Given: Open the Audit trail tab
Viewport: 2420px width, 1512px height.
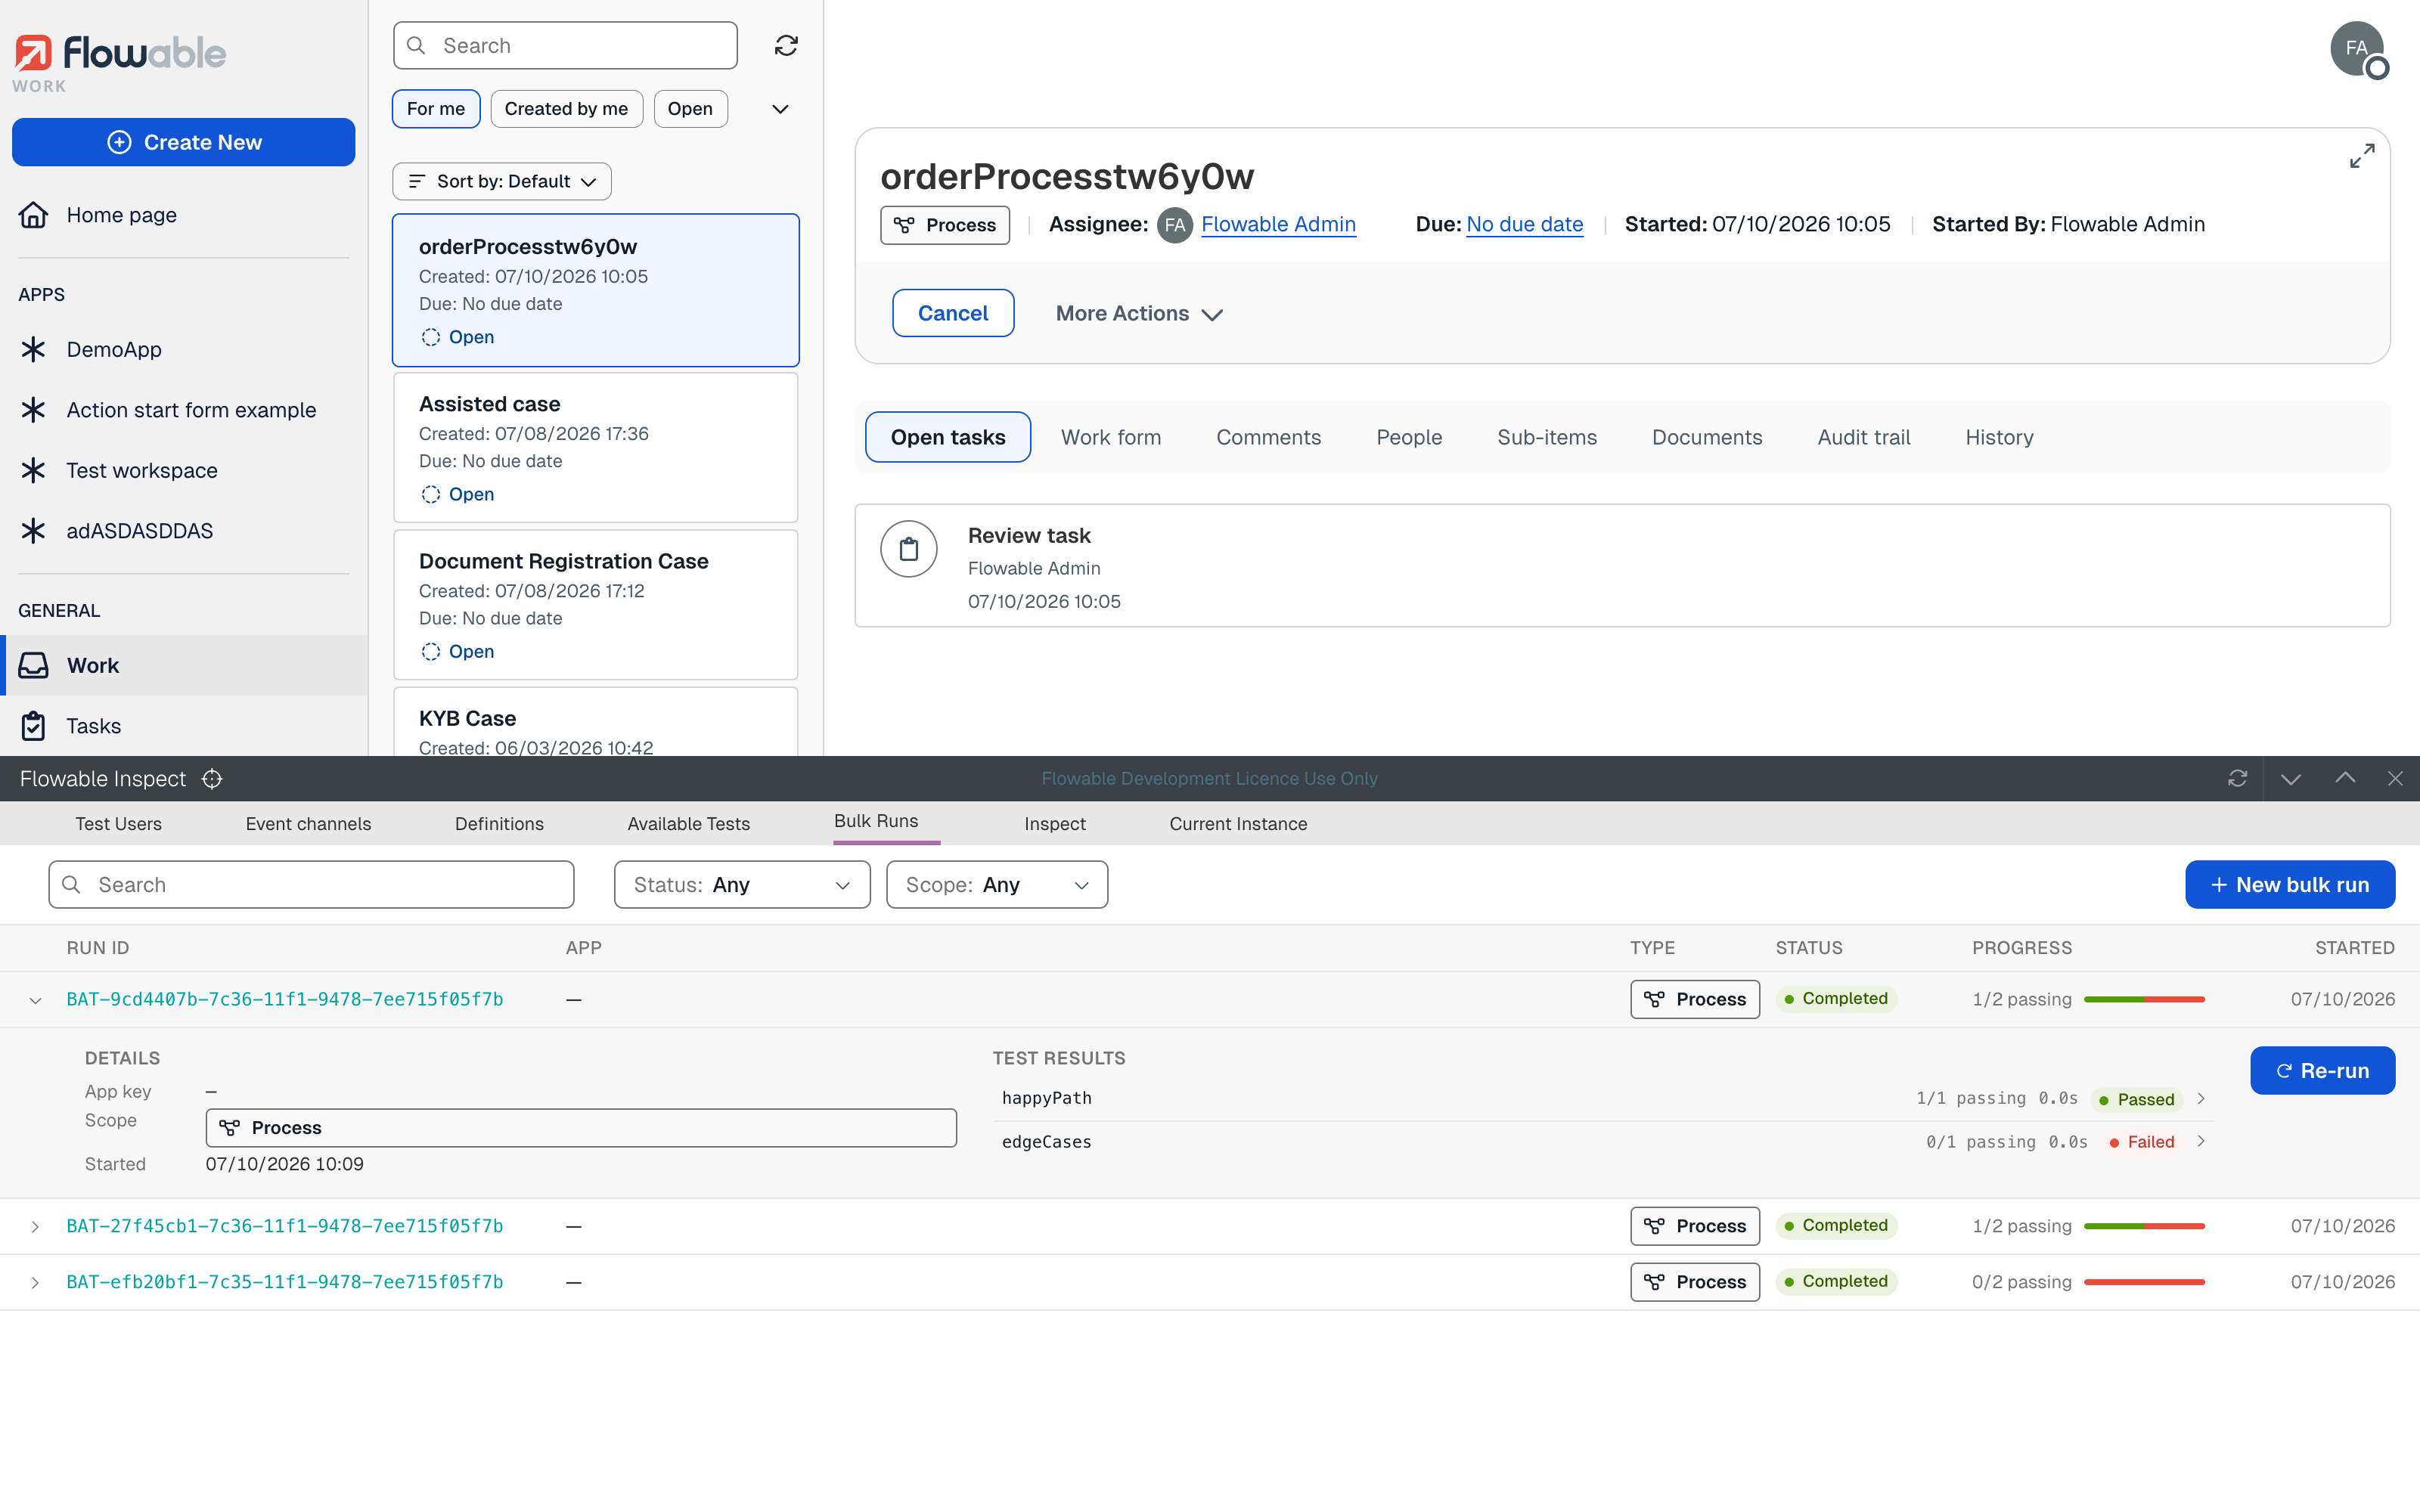Looking at the screenshot, I should (x=1864, y=437).
